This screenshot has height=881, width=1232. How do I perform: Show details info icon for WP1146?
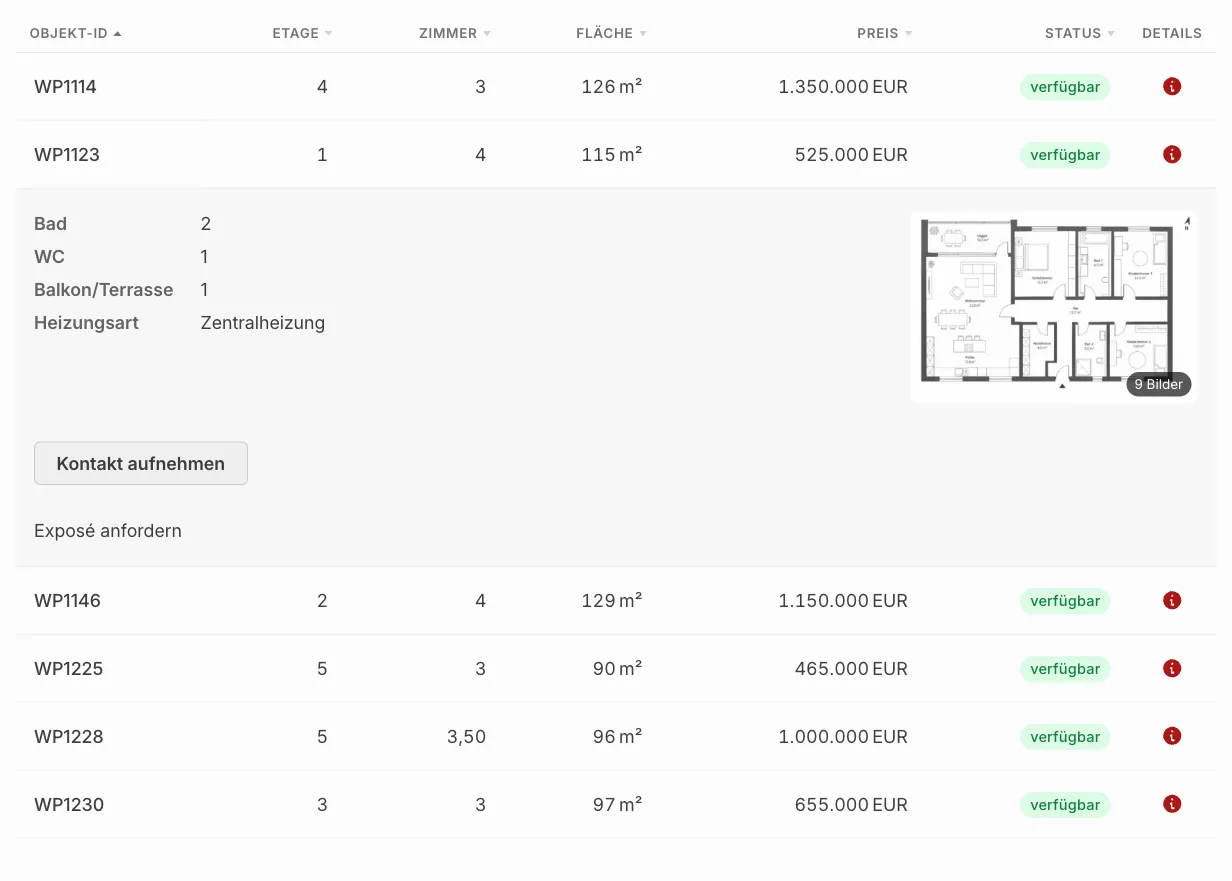click(1173, 601)
